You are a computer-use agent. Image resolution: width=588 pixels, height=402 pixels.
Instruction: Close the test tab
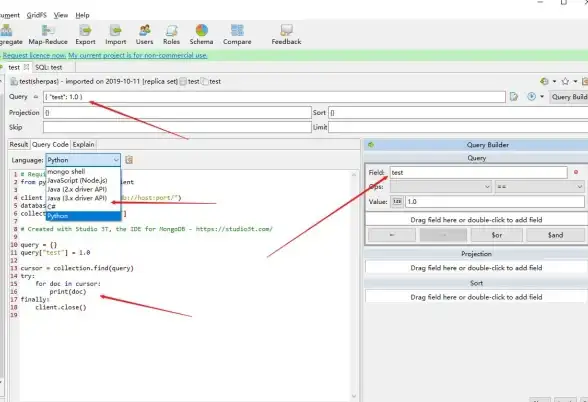26,67
